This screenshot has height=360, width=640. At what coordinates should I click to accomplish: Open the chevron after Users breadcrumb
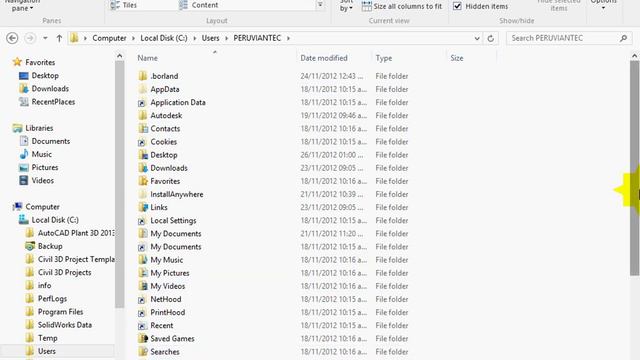pyautogui.click(x=227, y=38)
